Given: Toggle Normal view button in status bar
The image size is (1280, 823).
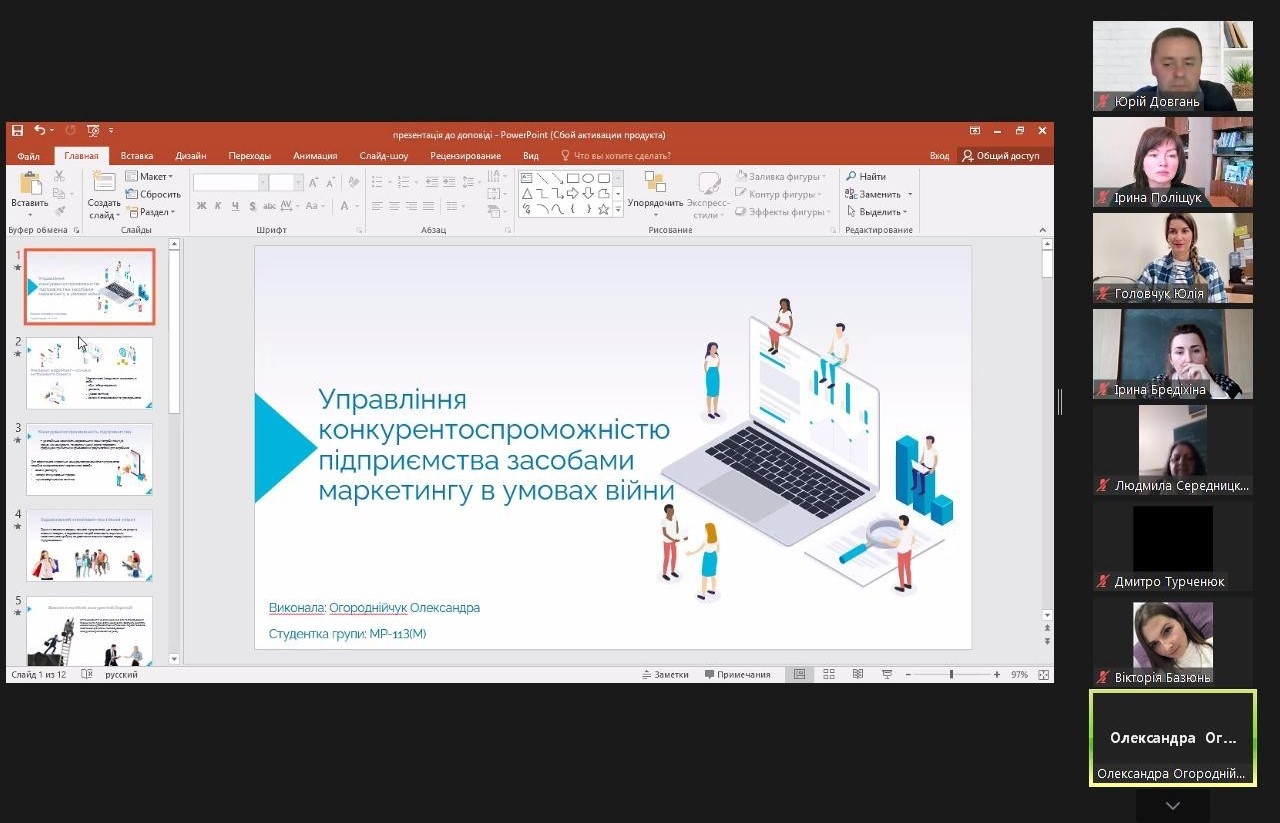Looking at the screenshot, I should [x=800, y=675].
